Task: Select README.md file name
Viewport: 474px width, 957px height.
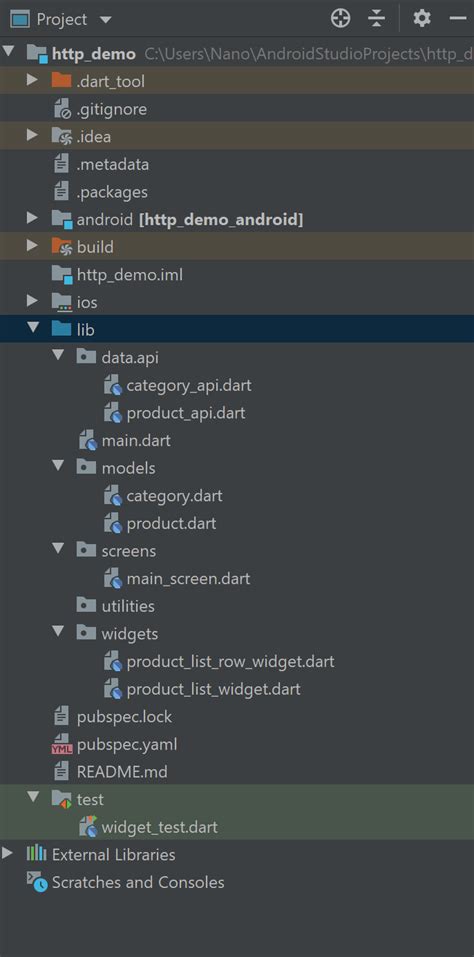Action: coord(122,771)
